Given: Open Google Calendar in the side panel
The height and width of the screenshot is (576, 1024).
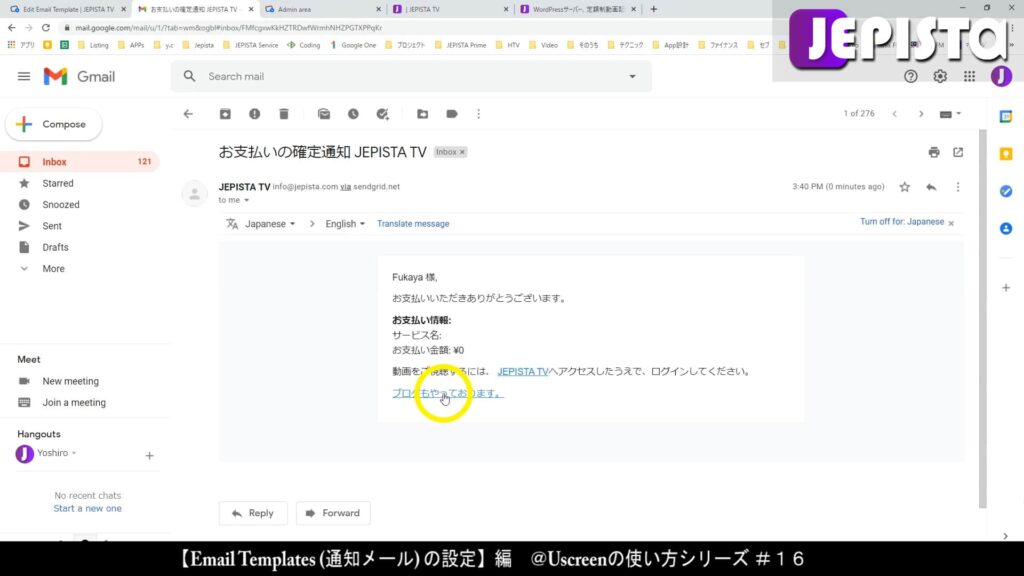Looking at the screenshot, I should coord(1006,116).
